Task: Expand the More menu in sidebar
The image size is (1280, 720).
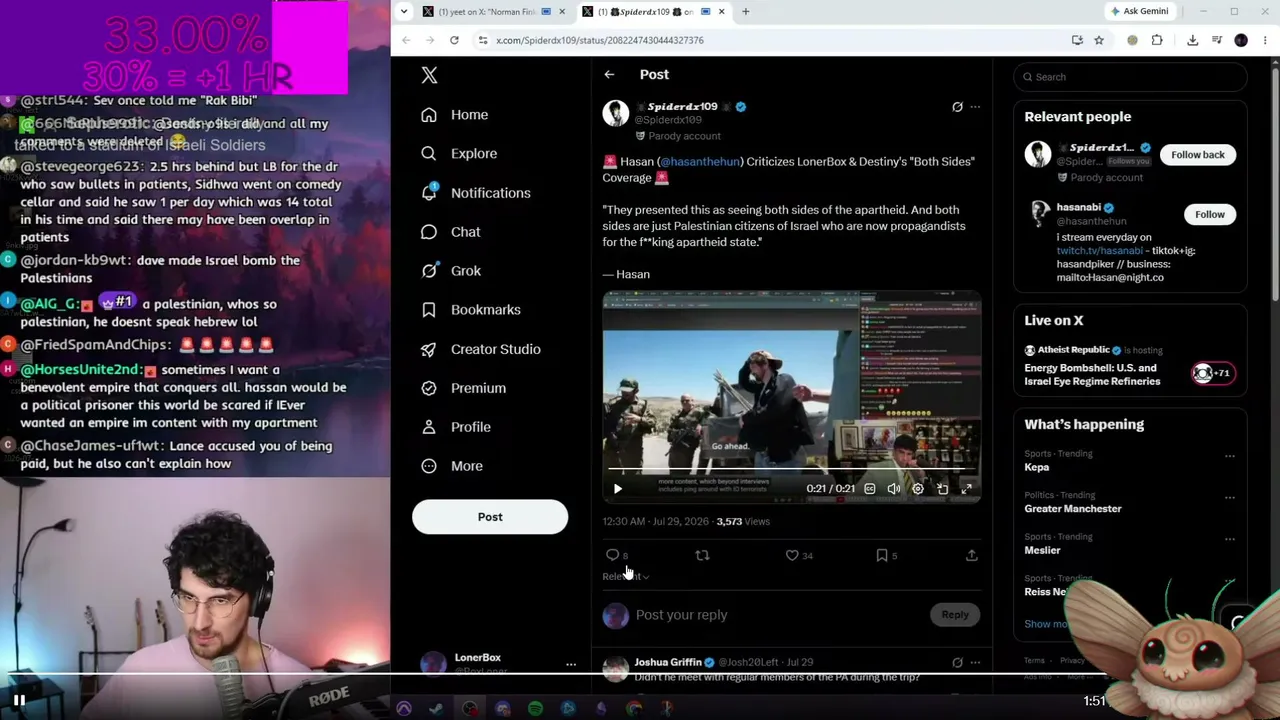Action: [452, 466]
